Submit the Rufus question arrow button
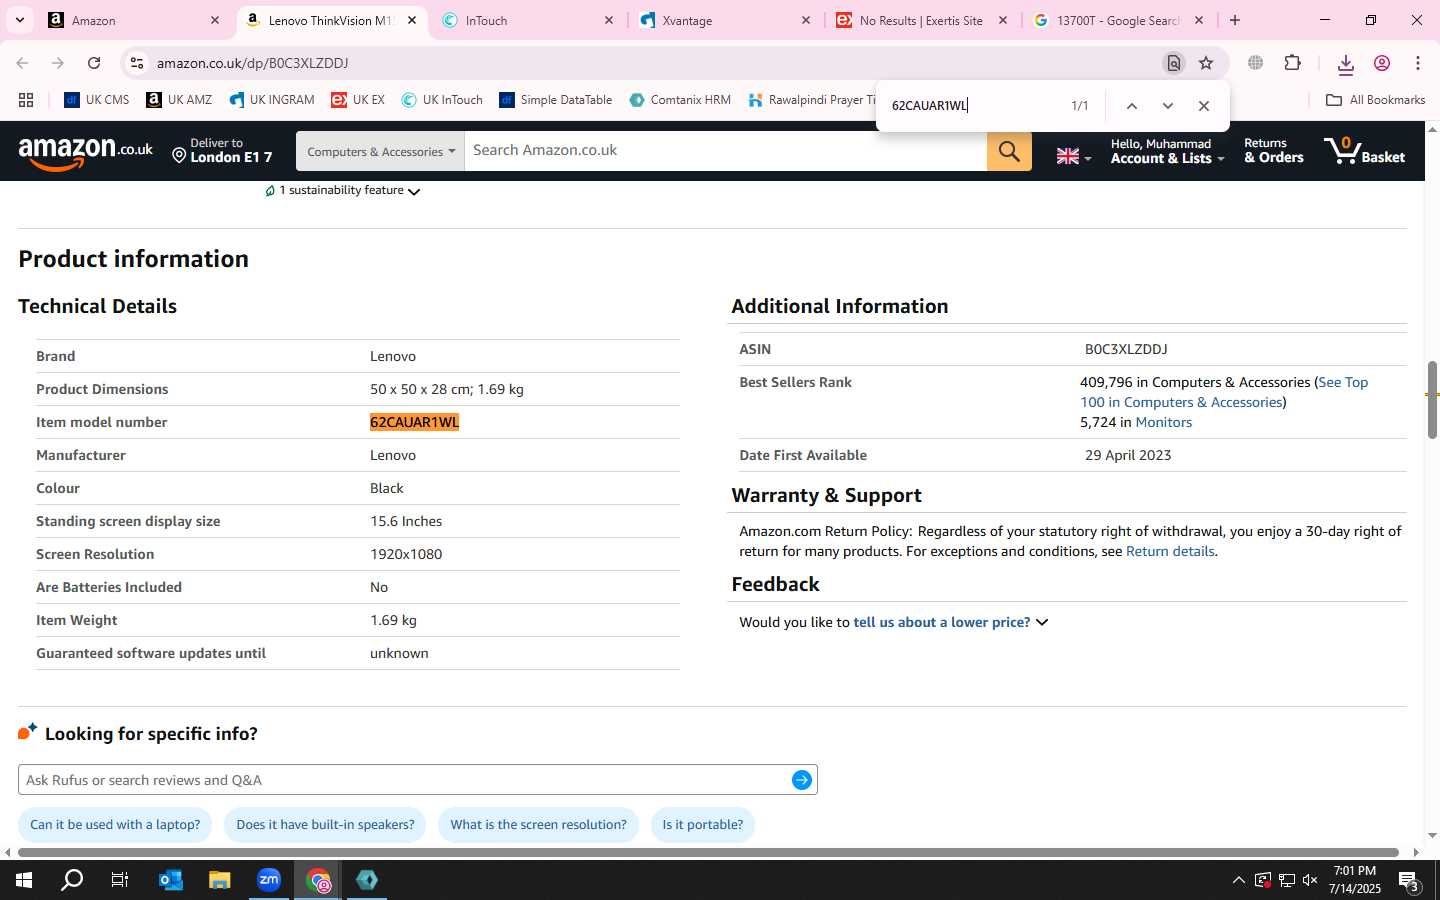This screenshot has width=1440, height=900. pyautogui.click(x=802, y=780)
